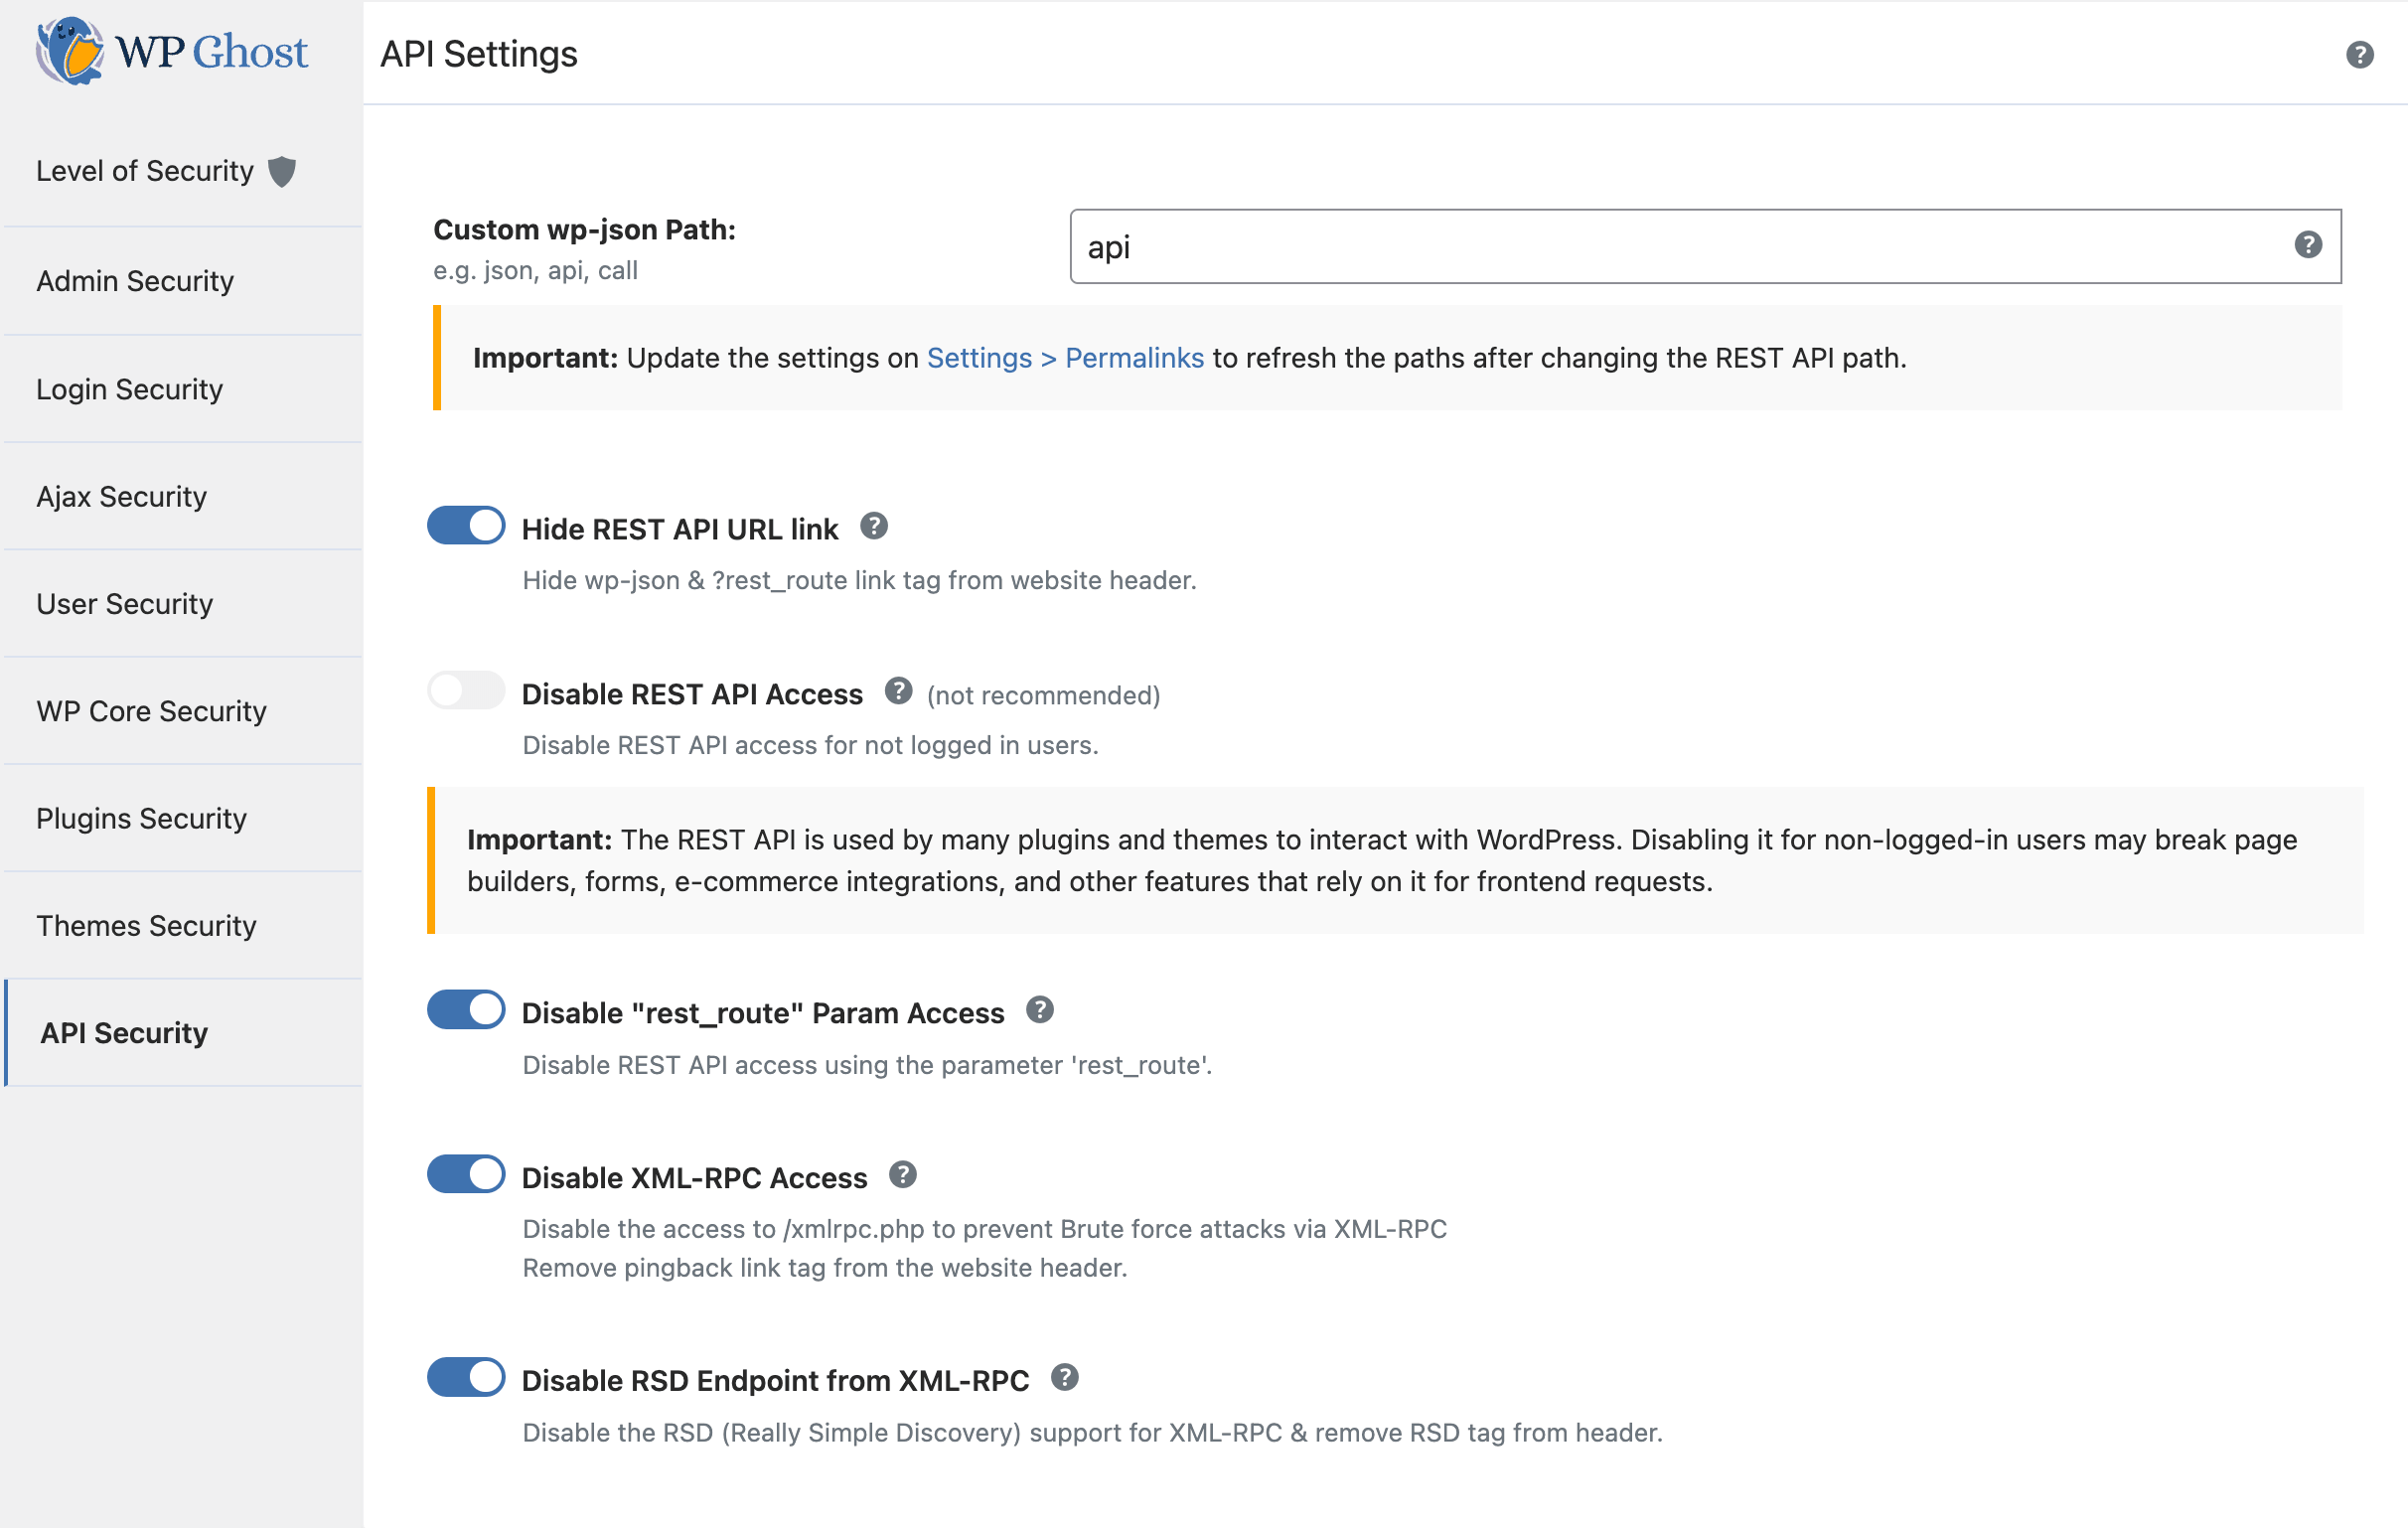Click the WP Ghost logo

click(172, 50)
